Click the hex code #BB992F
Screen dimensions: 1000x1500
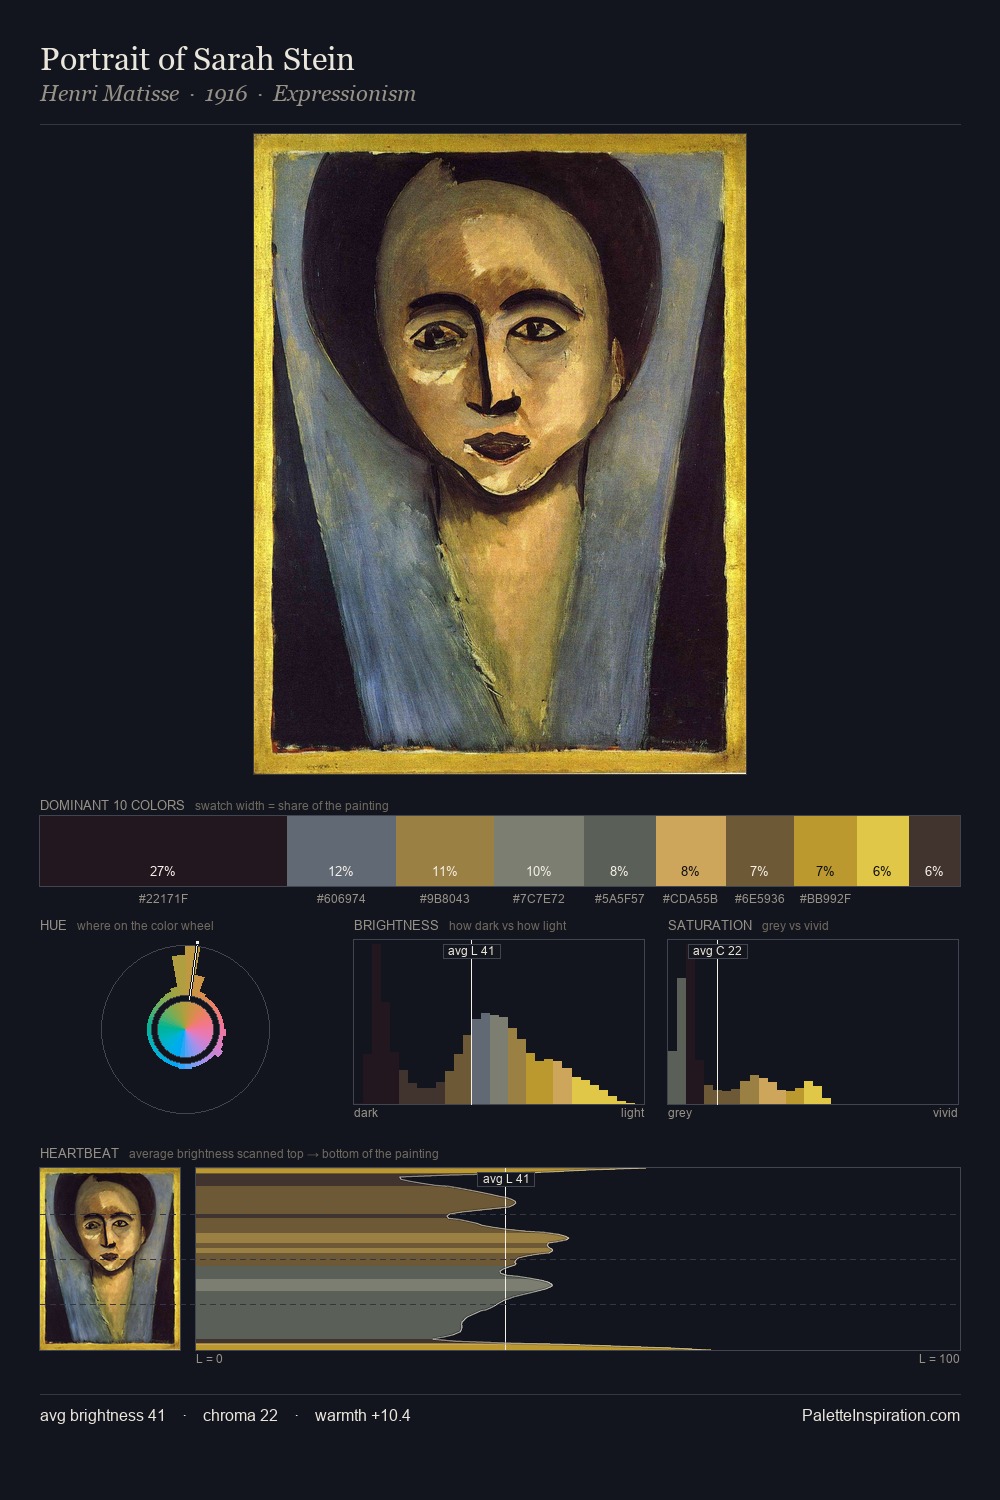pyautogui.click(x=825, y=899)
